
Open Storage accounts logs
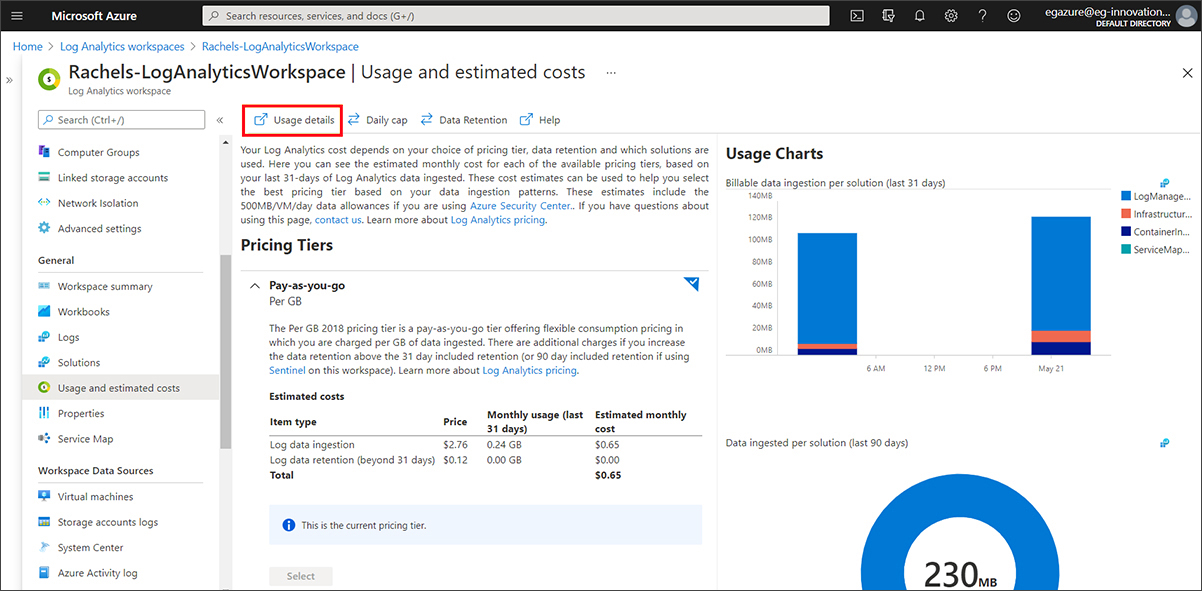108,522
